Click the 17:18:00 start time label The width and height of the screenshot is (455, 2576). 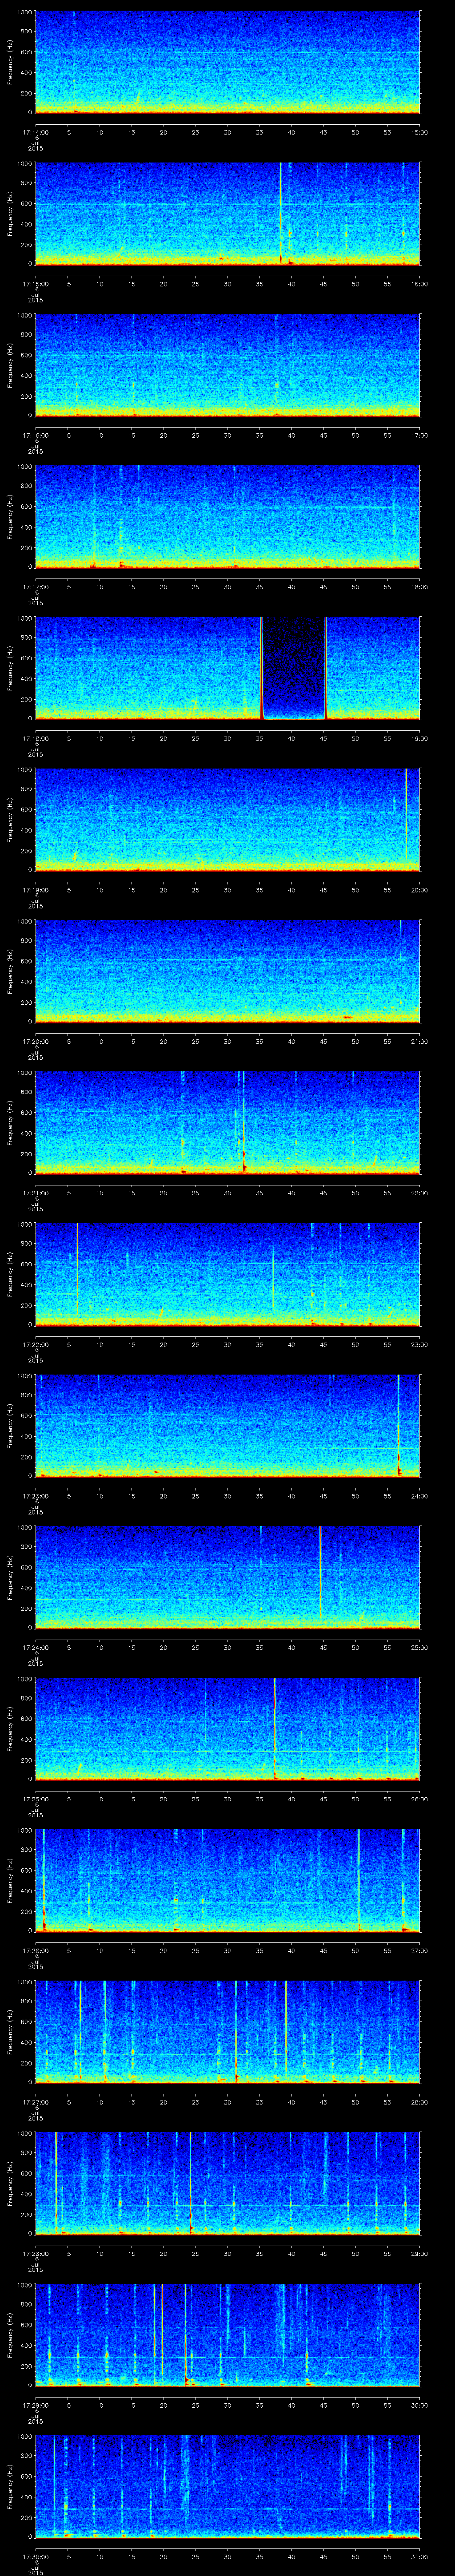pos(35,738)
